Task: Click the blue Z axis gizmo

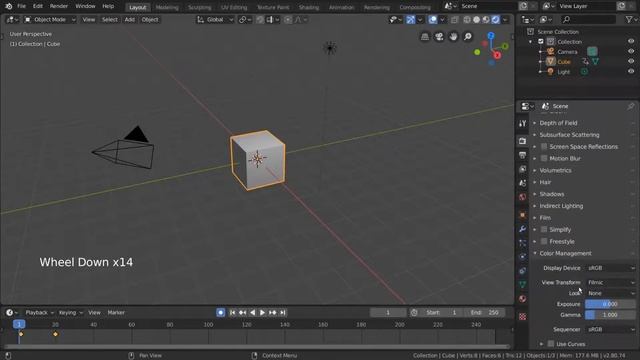Action: [491, 36]
